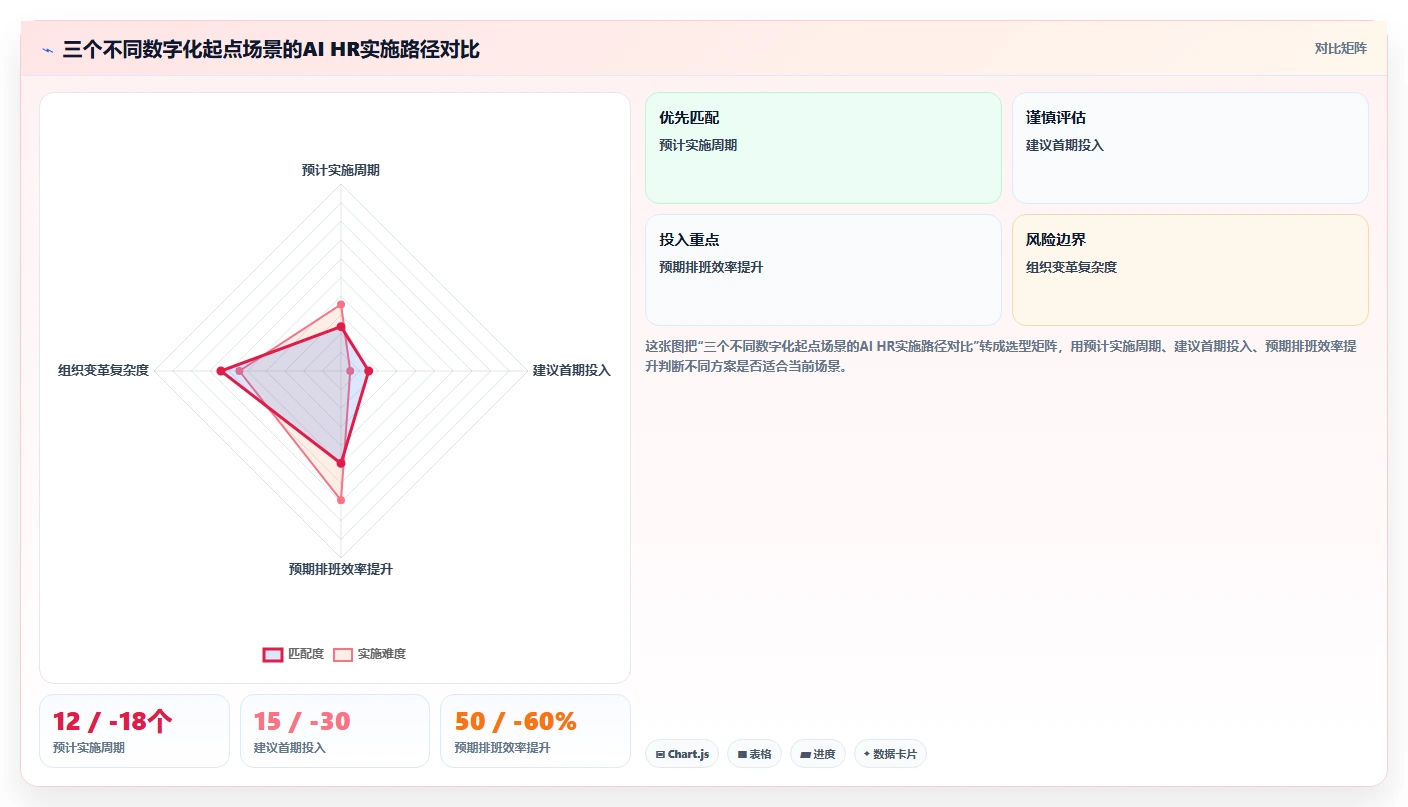
Task: Click the 组织变革复杂度 radar axis label
Action: (x=103, y=370)
